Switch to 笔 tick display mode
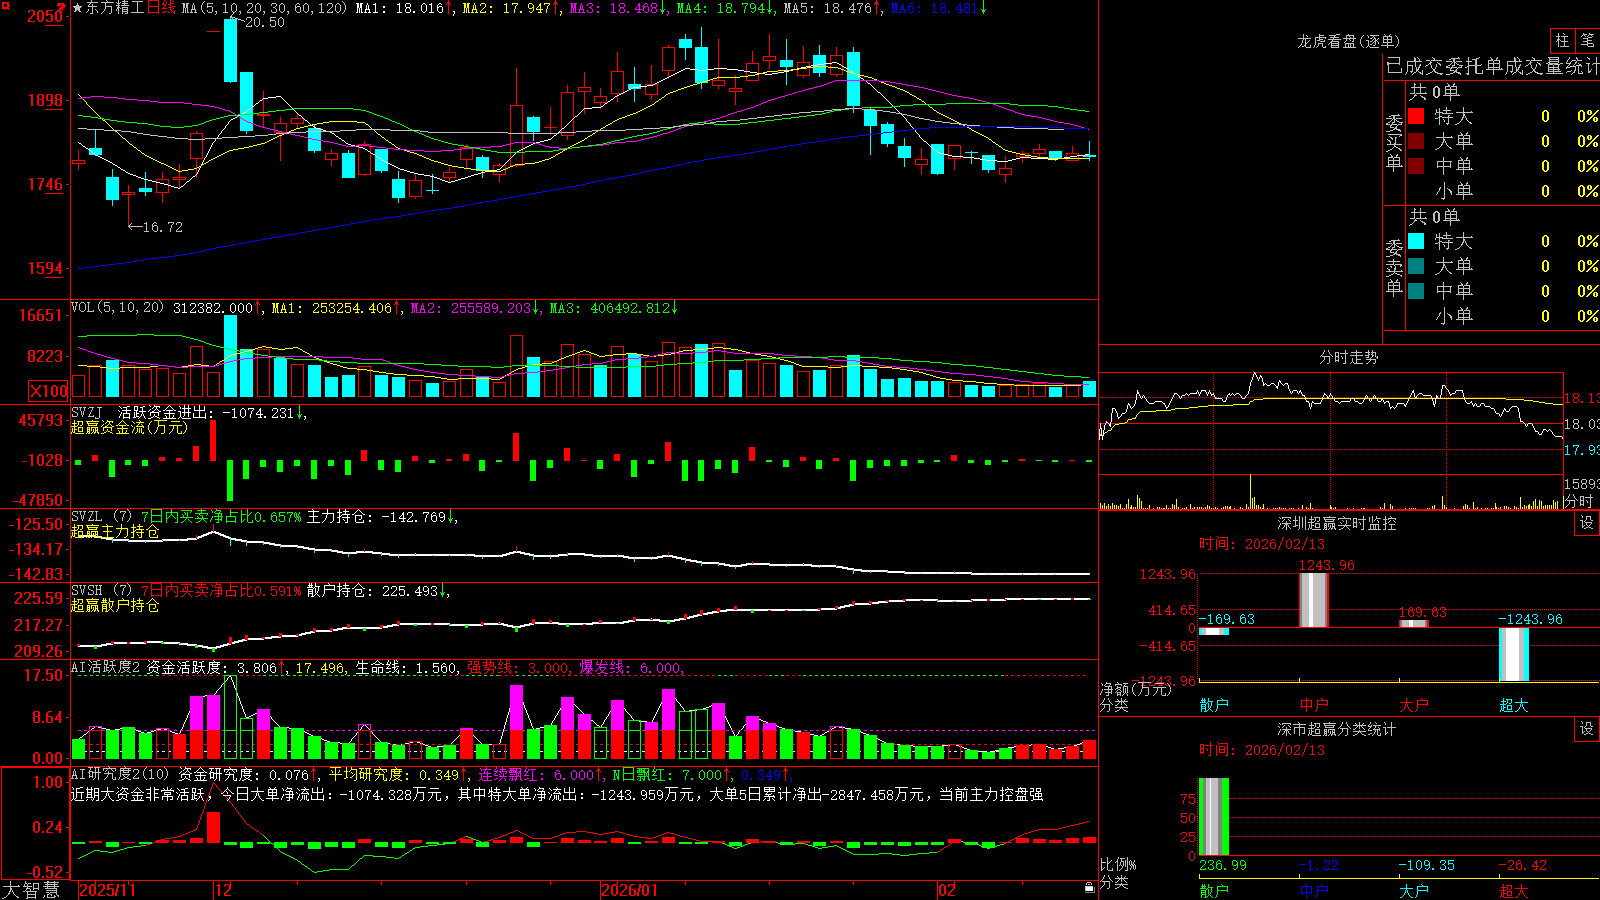The width and height of the screenshot is (1600, 900). tap(1588, 40)
